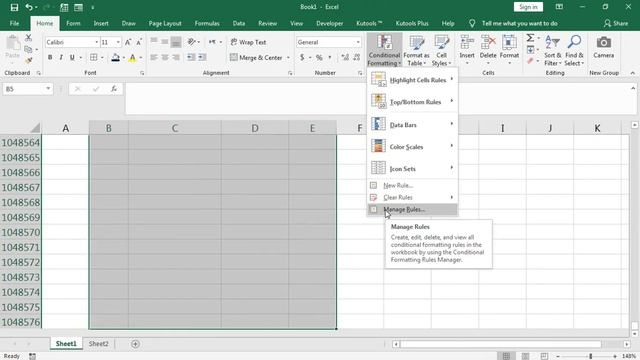Image resolution: width=640 pixels, height=360 pixels.
Task: Click the Decrease Decimal icon
Action: (357, 58)
